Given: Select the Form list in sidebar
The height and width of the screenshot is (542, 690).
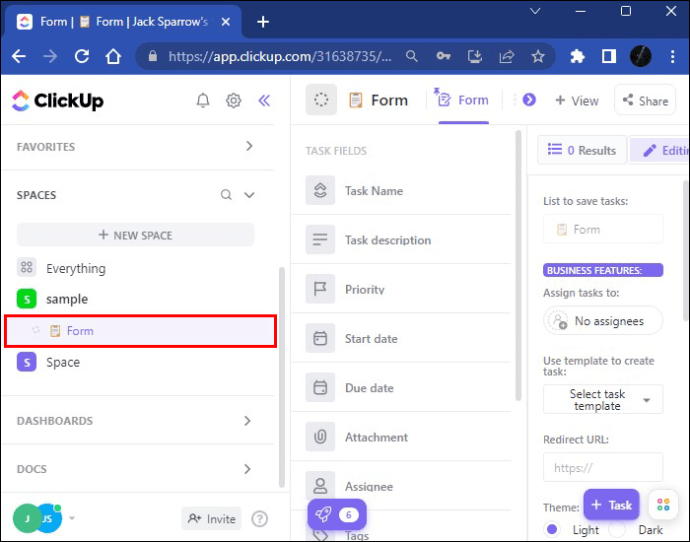Looking at the screenshot, I should [140, 331].
